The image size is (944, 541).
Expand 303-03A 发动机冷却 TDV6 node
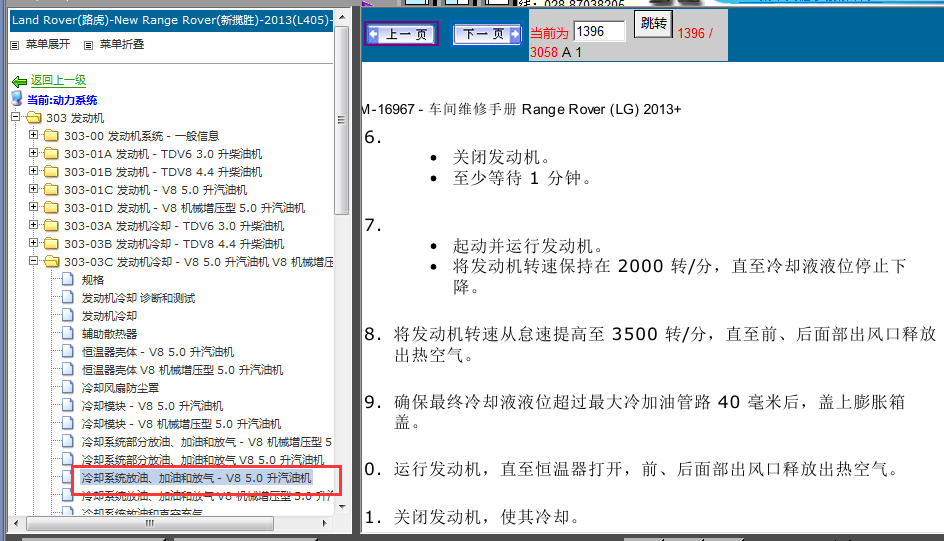34,225
